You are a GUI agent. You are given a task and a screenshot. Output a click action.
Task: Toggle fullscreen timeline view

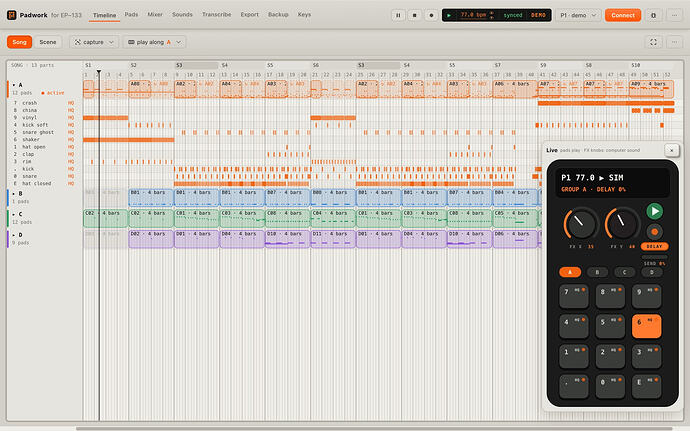point(653,42)
